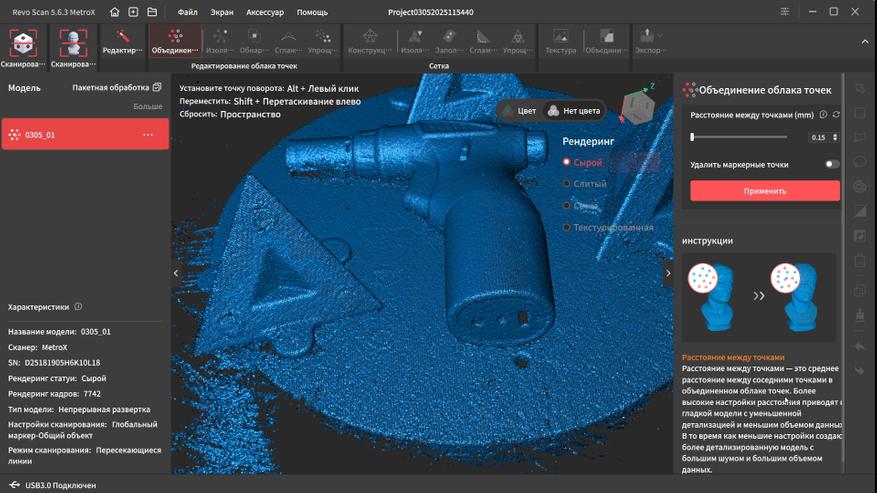The width and height of the screenshot is (877, 493).
Task: Select the Редактир... edit tool in toolbar
Action: pyautogui.click(x=123, y=41)
